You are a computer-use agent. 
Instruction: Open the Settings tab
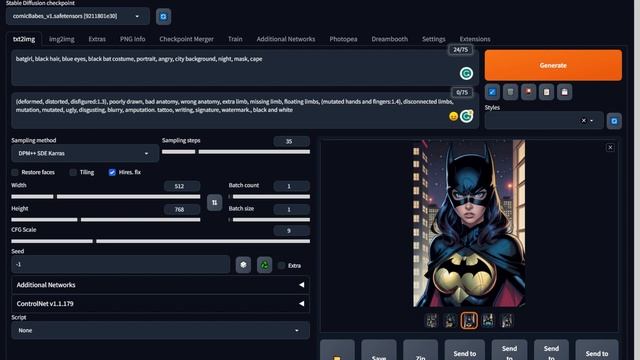[x=433, y=39]
